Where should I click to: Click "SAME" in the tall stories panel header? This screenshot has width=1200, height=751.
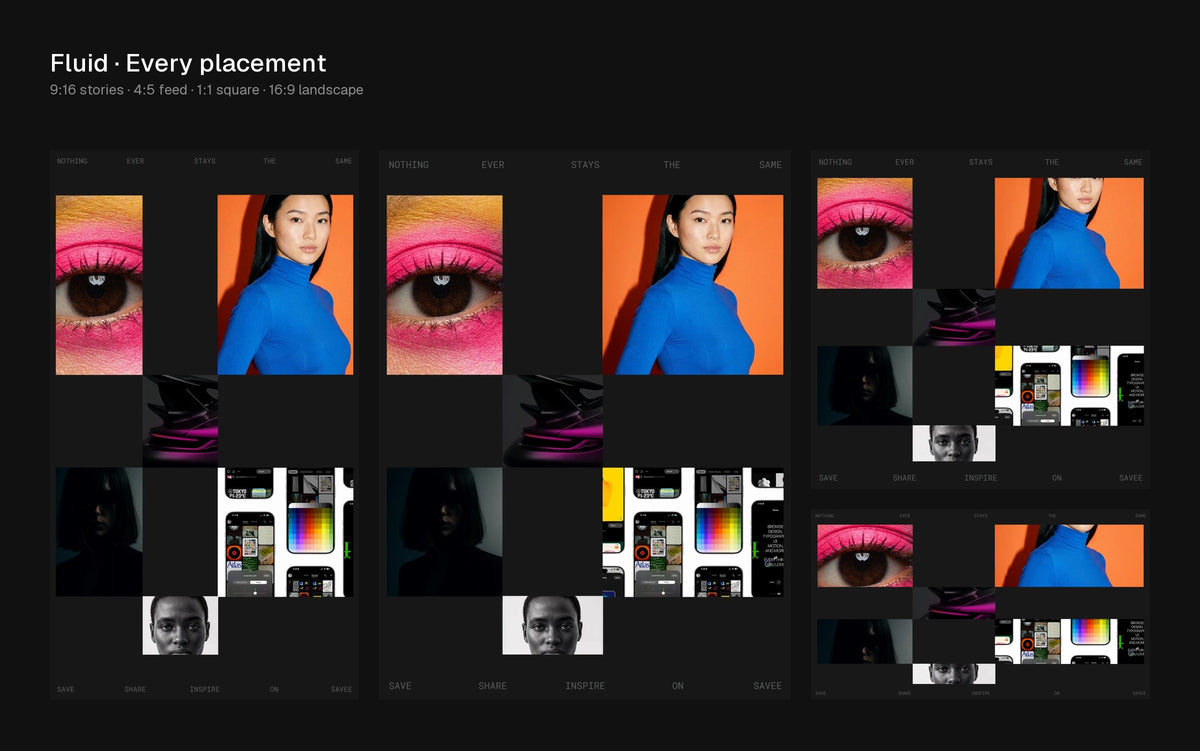(x=344, y=161)
